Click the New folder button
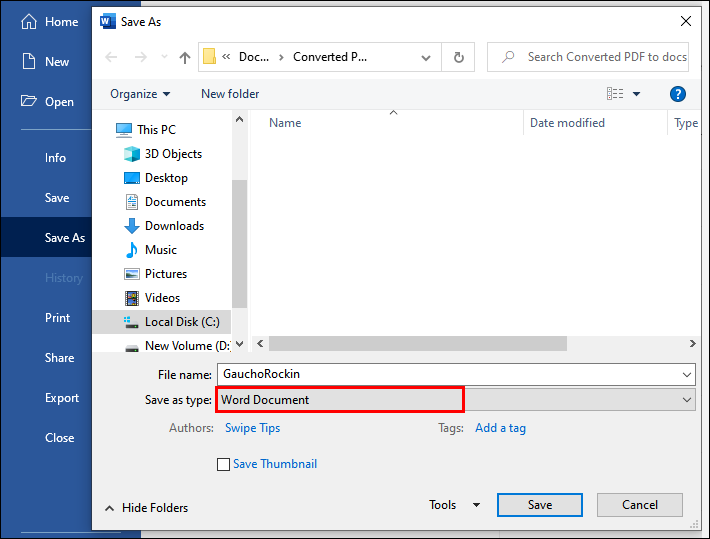 pyautogui.click(x=230, y=94)
